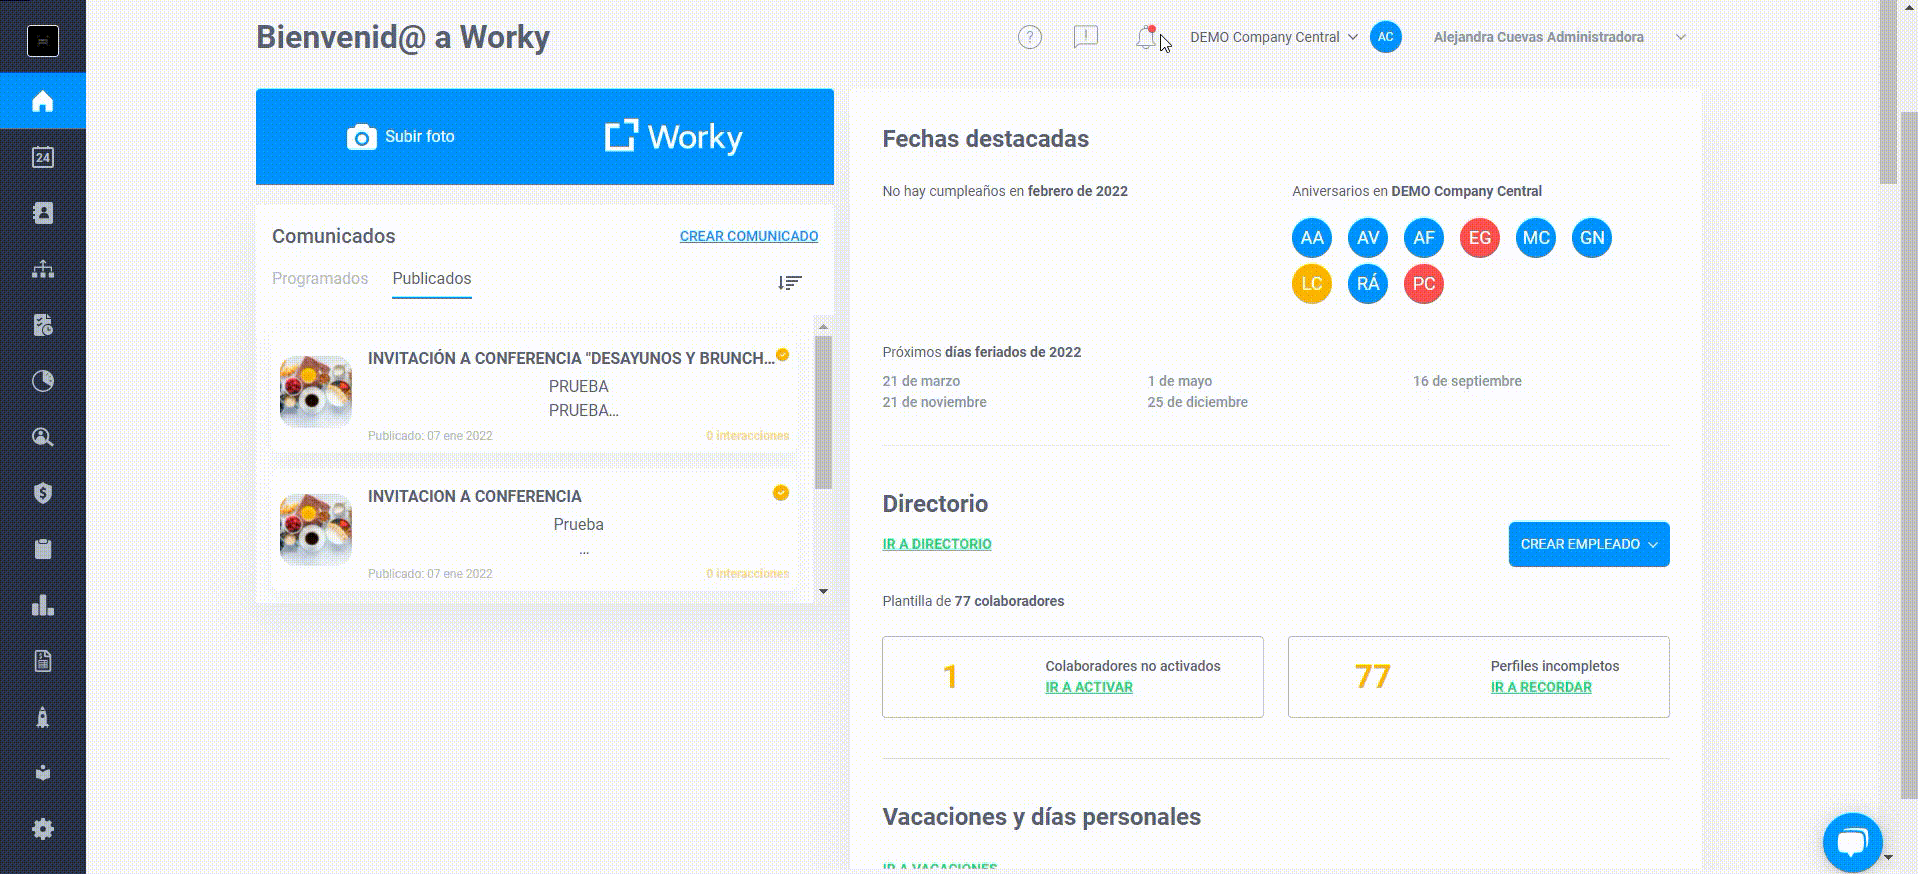Click Subir foto text
Screen dimensions: 1918x874
point(420,136)
